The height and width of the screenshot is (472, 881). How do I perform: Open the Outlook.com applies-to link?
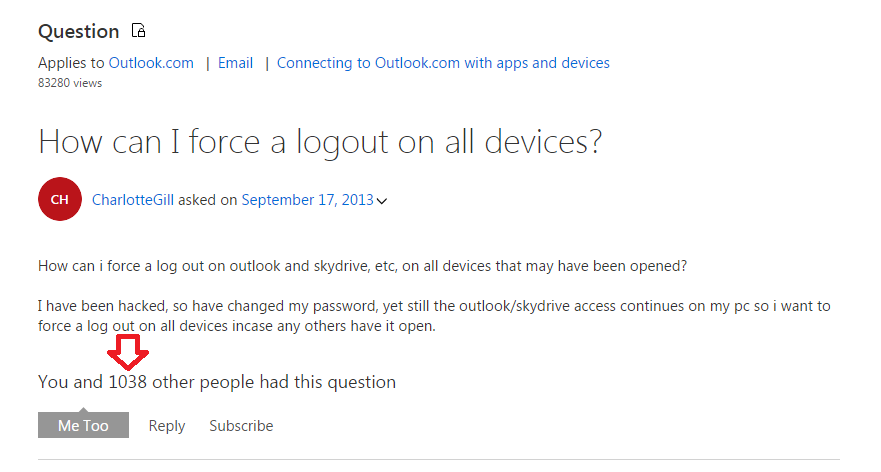[x=151, y=63]
